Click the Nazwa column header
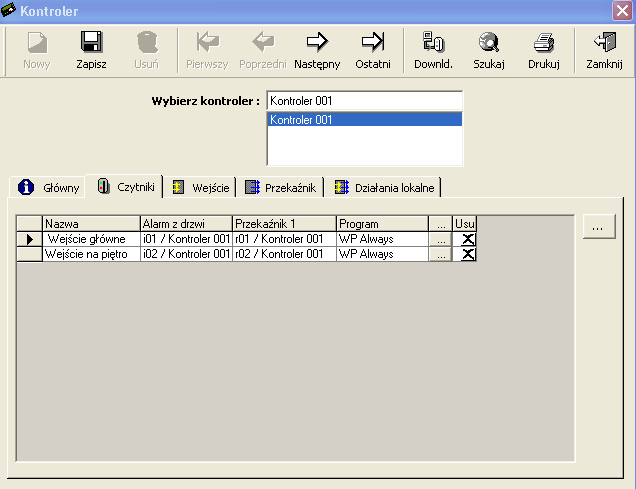The image size is (636, 489). 91,224
